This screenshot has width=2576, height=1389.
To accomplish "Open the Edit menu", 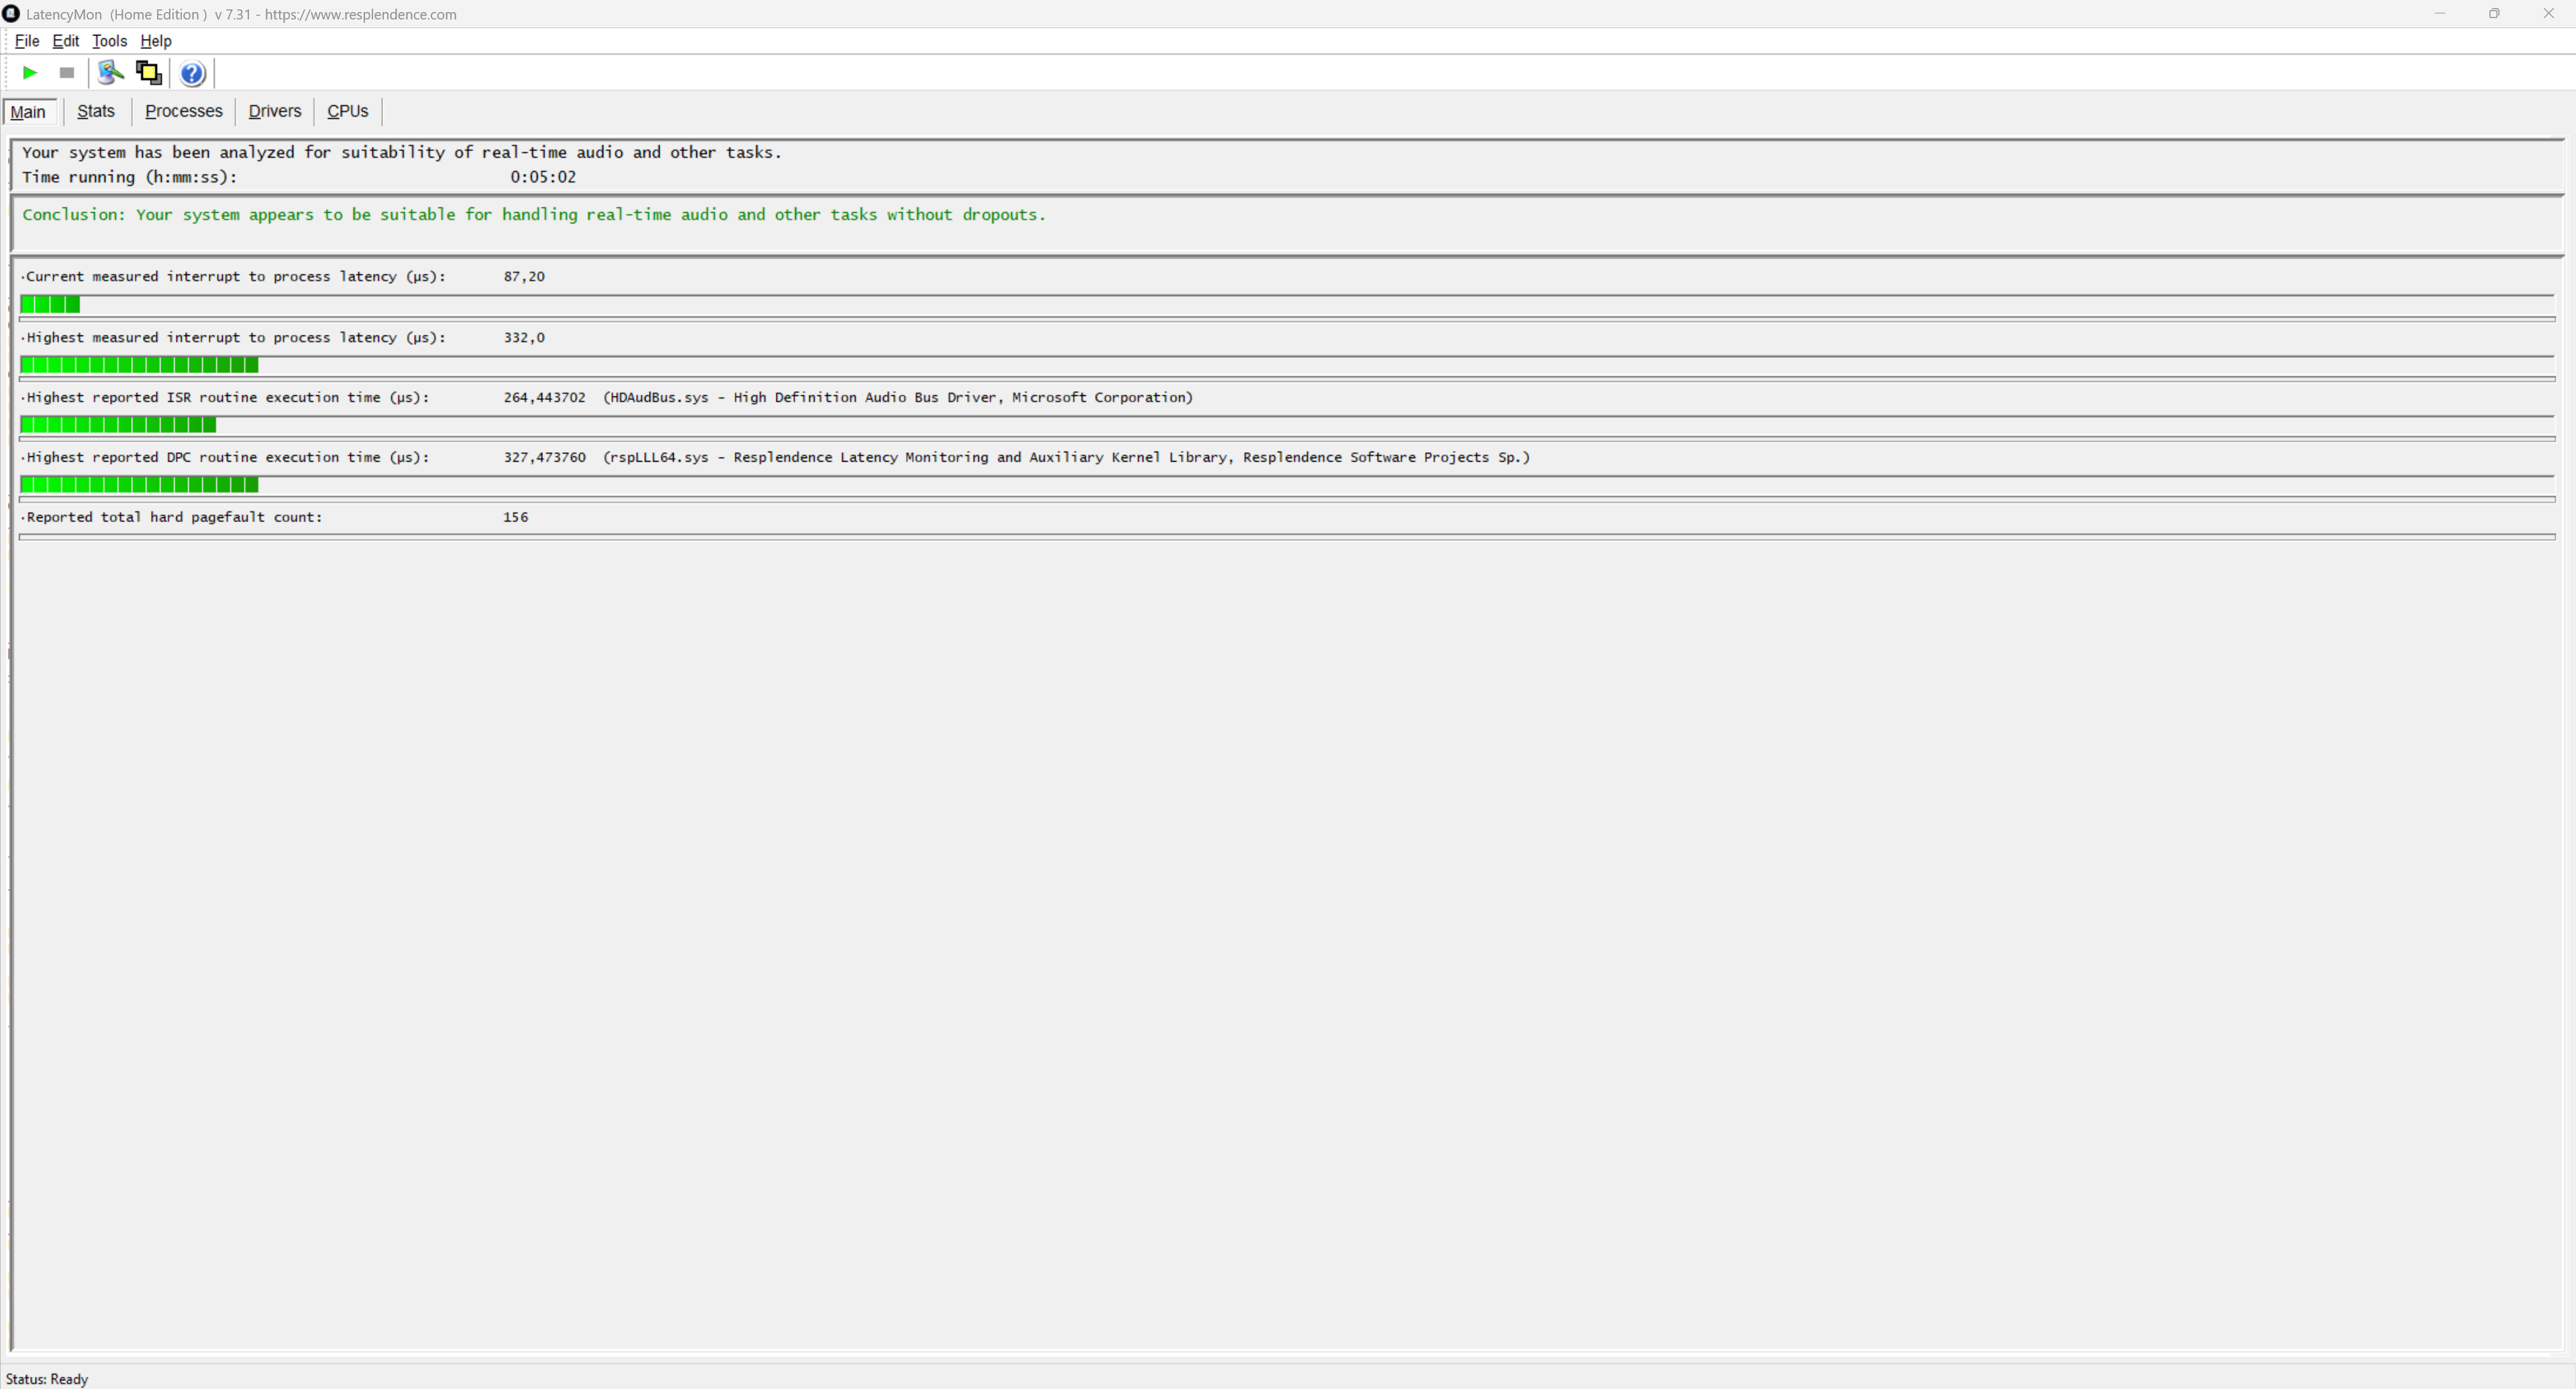I will click(x=66, y=41).
